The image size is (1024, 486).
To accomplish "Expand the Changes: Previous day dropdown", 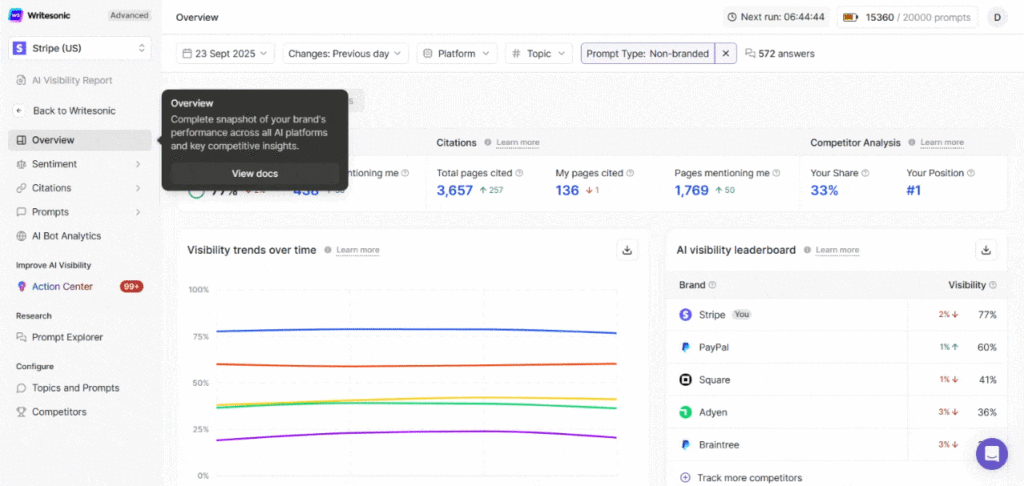I will coord(345,53).
